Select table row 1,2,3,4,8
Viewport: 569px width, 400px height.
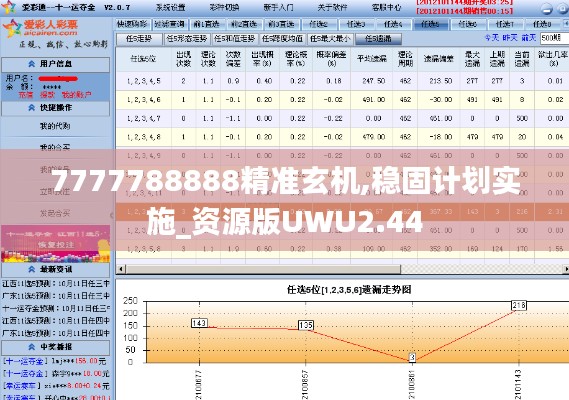click(342, 137)
